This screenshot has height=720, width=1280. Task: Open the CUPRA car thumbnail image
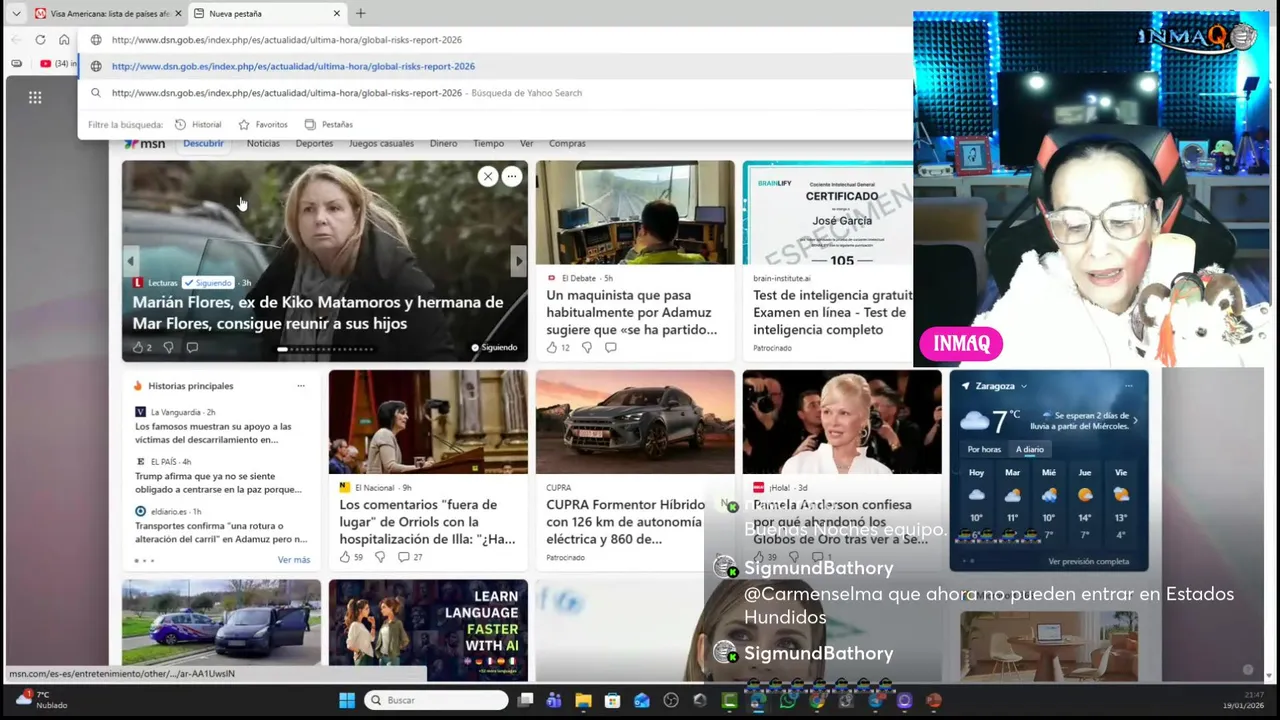tap(635, 422)
